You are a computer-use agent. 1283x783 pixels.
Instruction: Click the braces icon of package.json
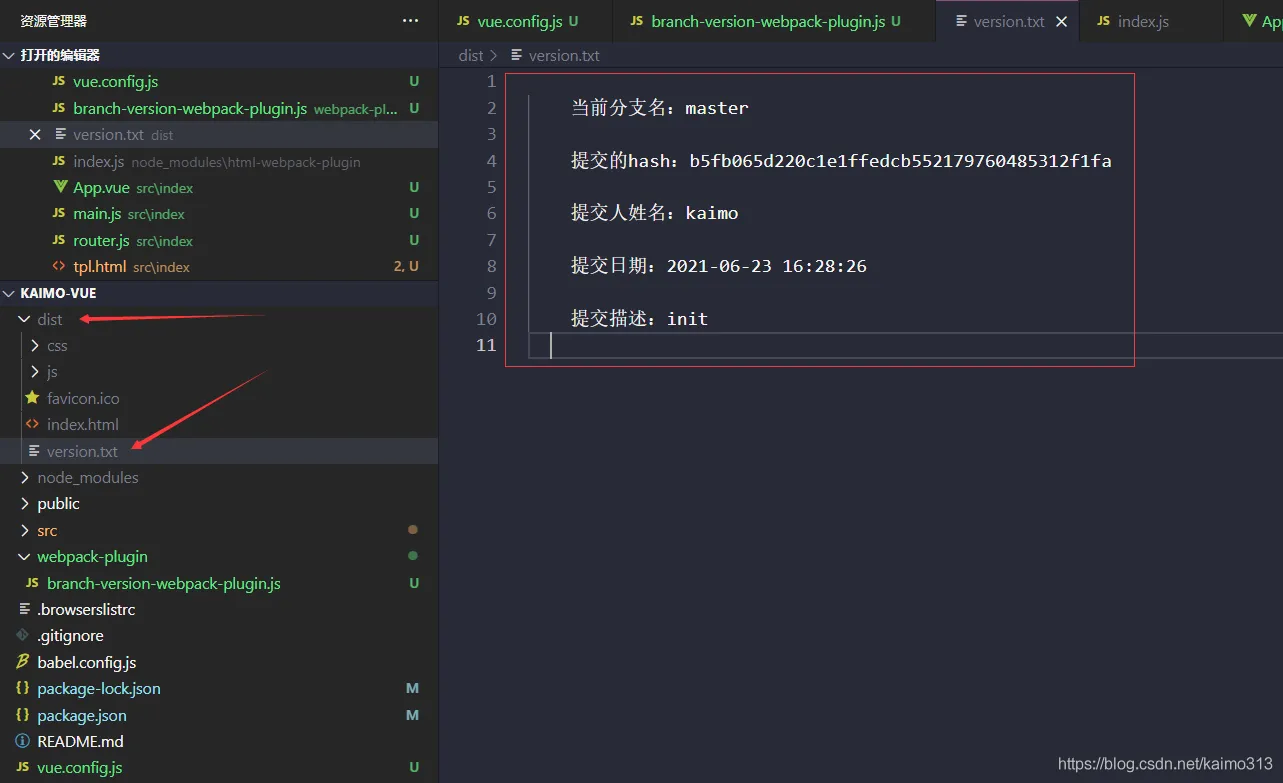22,715
